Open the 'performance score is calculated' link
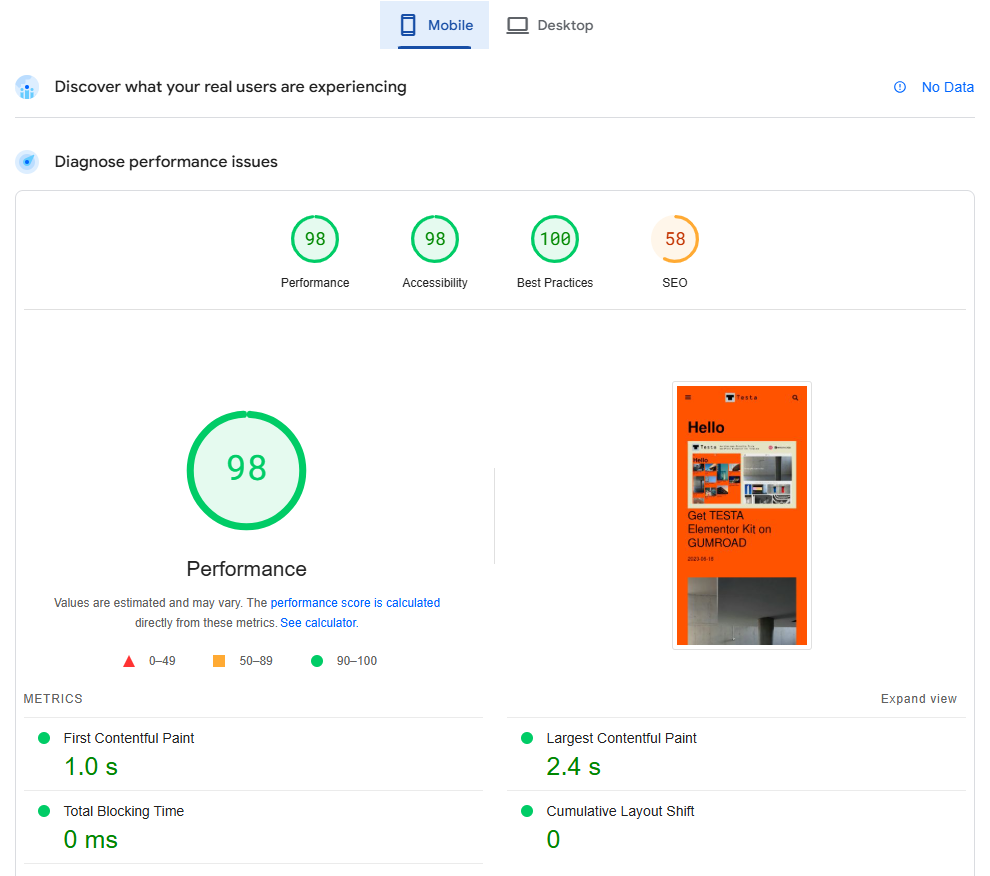The height and width of the screenshot is (876, 990). click(355, 603)
